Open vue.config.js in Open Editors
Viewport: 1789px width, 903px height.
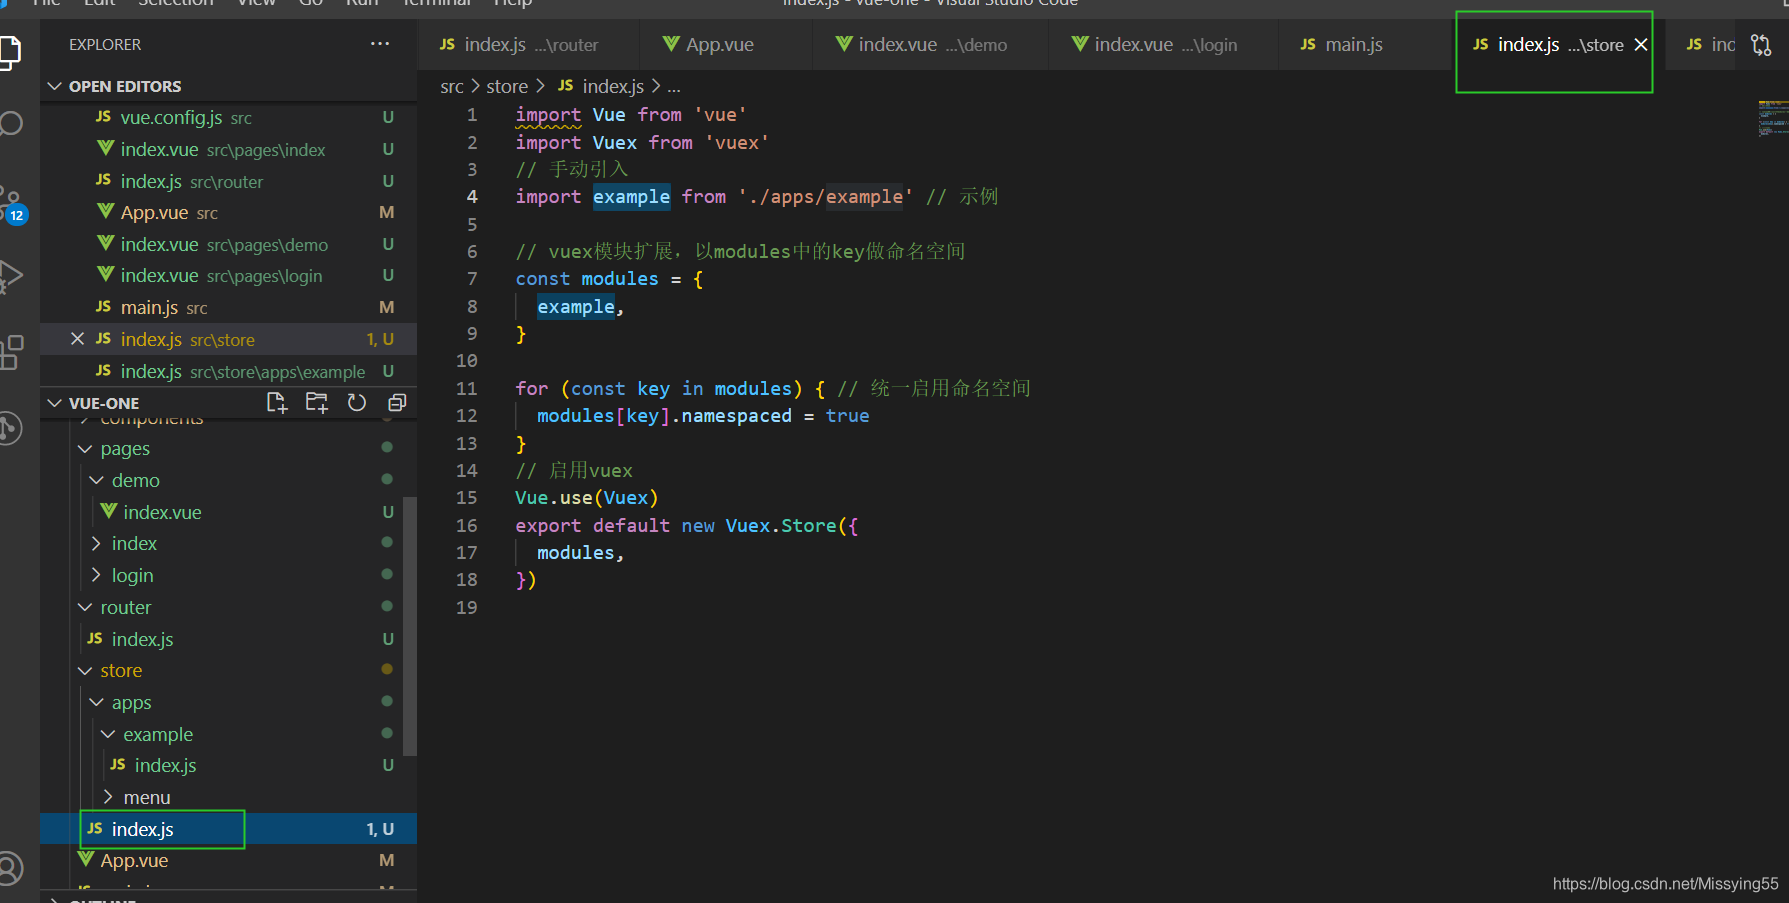228,118
